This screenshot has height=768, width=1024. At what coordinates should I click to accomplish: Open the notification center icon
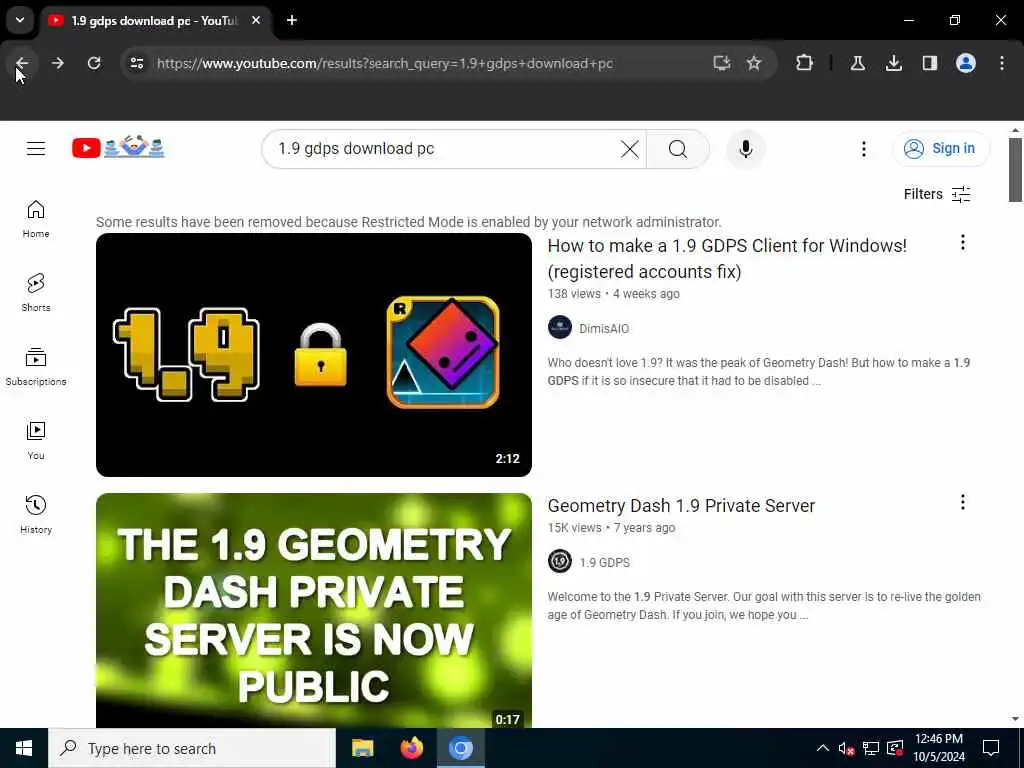pyautogui.click(x=991, y=748)
